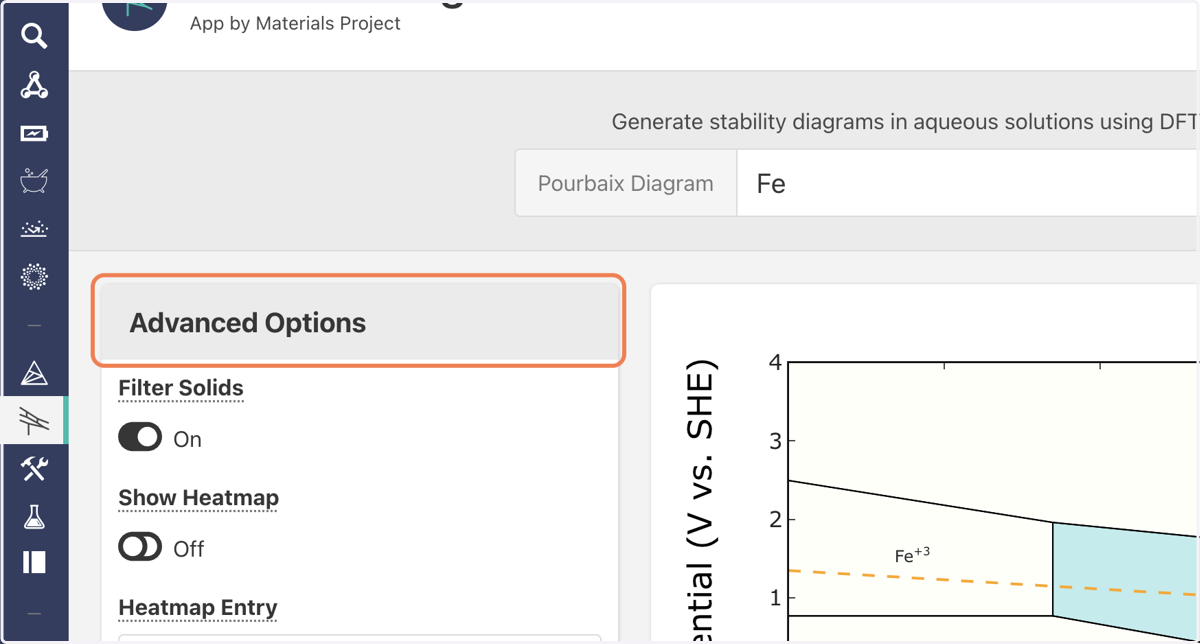Click the book panel icon in sidebar
The width and height of the screenshot is (1200, 644).
coord(34,563)
